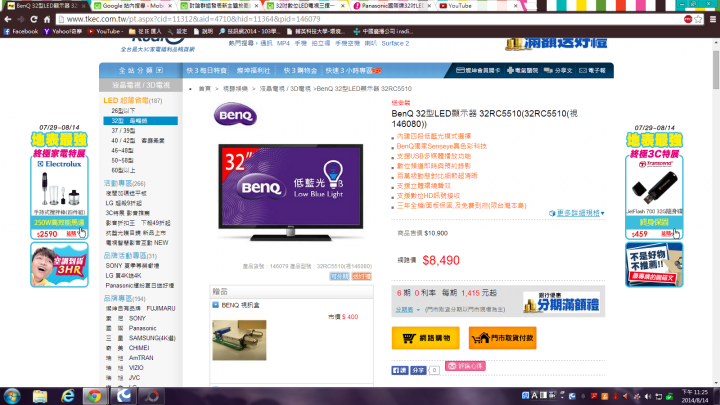Expand the installment plan table dropdown
Viewport: 720px width, 405px height.
pos(407,309)
